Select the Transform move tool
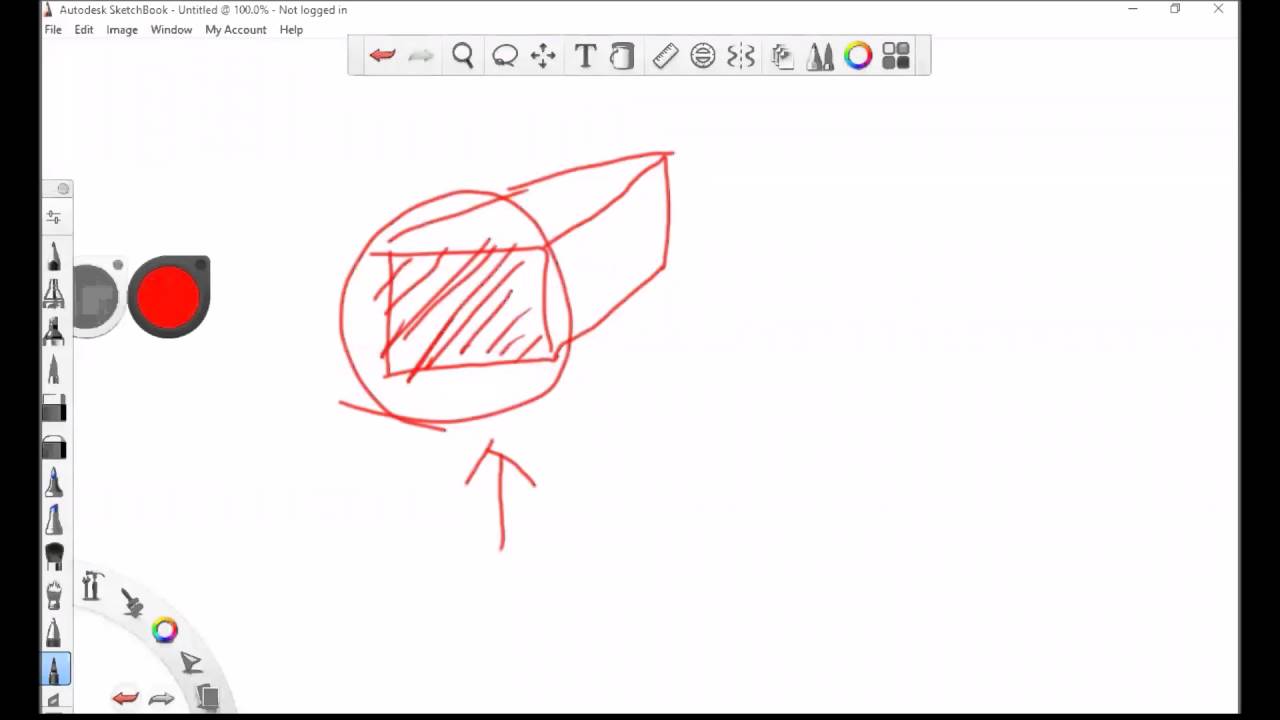 click(x=543, y=56)
